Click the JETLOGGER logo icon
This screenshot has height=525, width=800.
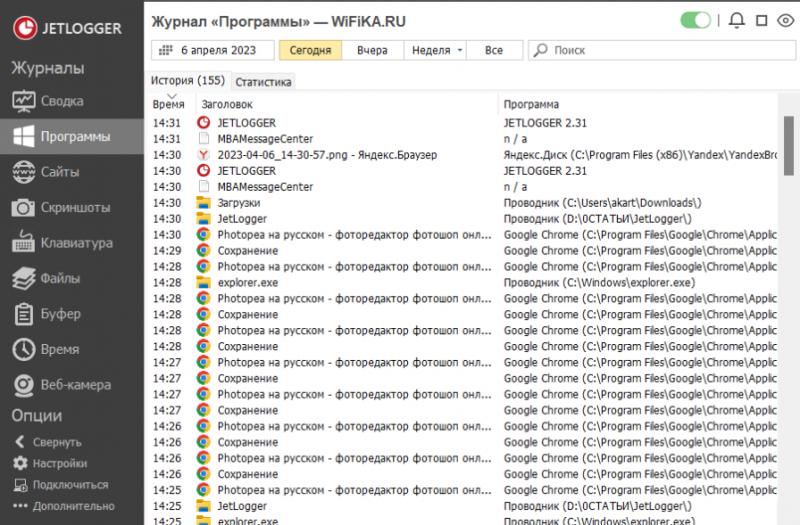[25, 28]
